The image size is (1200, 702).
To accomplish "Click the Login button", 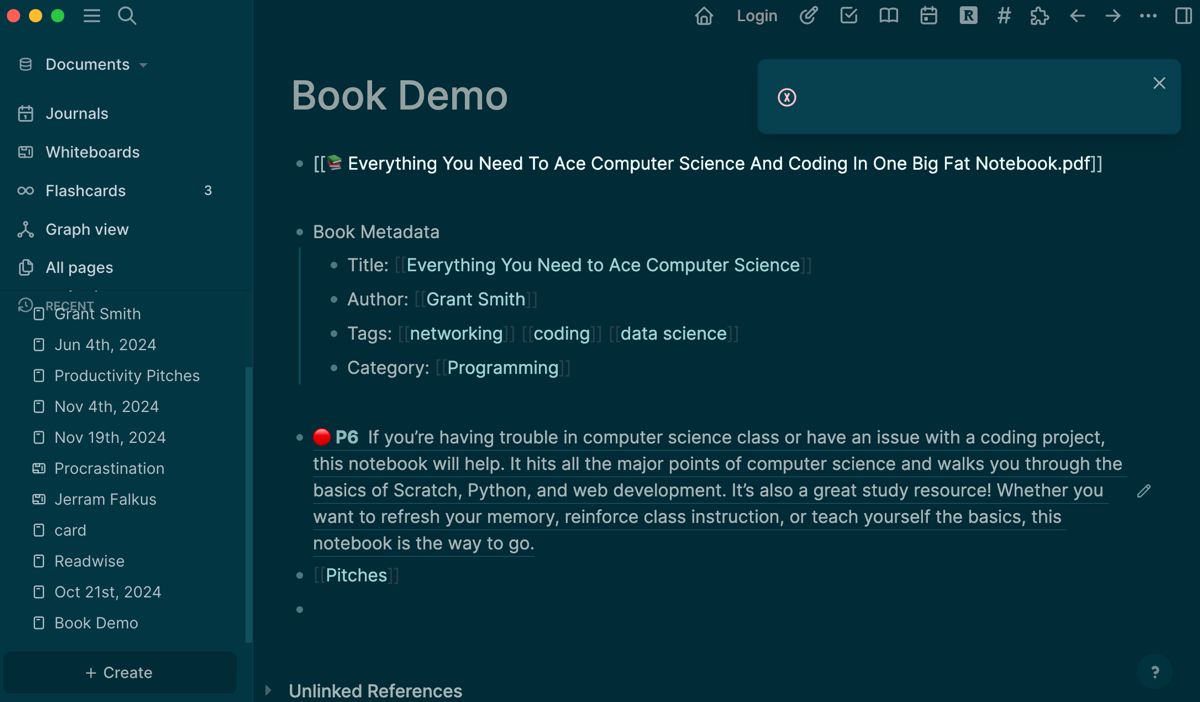I will tap(757, 16).
